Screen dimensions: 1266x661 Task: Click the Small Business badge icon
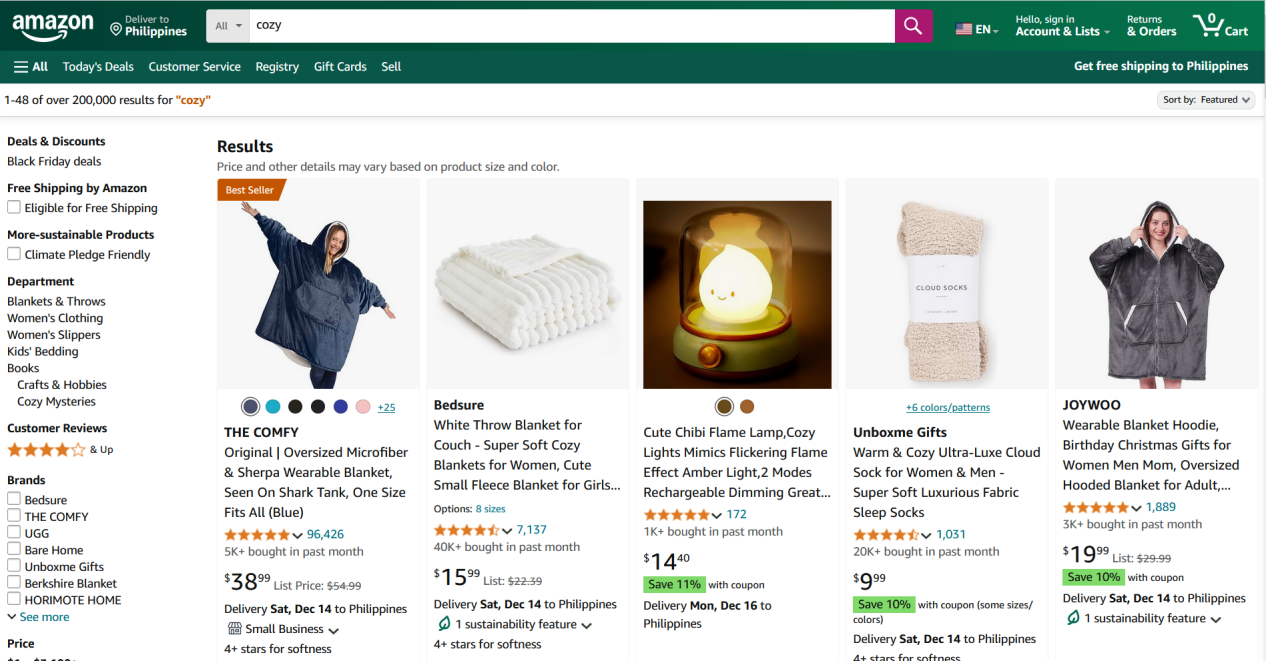click(235, 629)
